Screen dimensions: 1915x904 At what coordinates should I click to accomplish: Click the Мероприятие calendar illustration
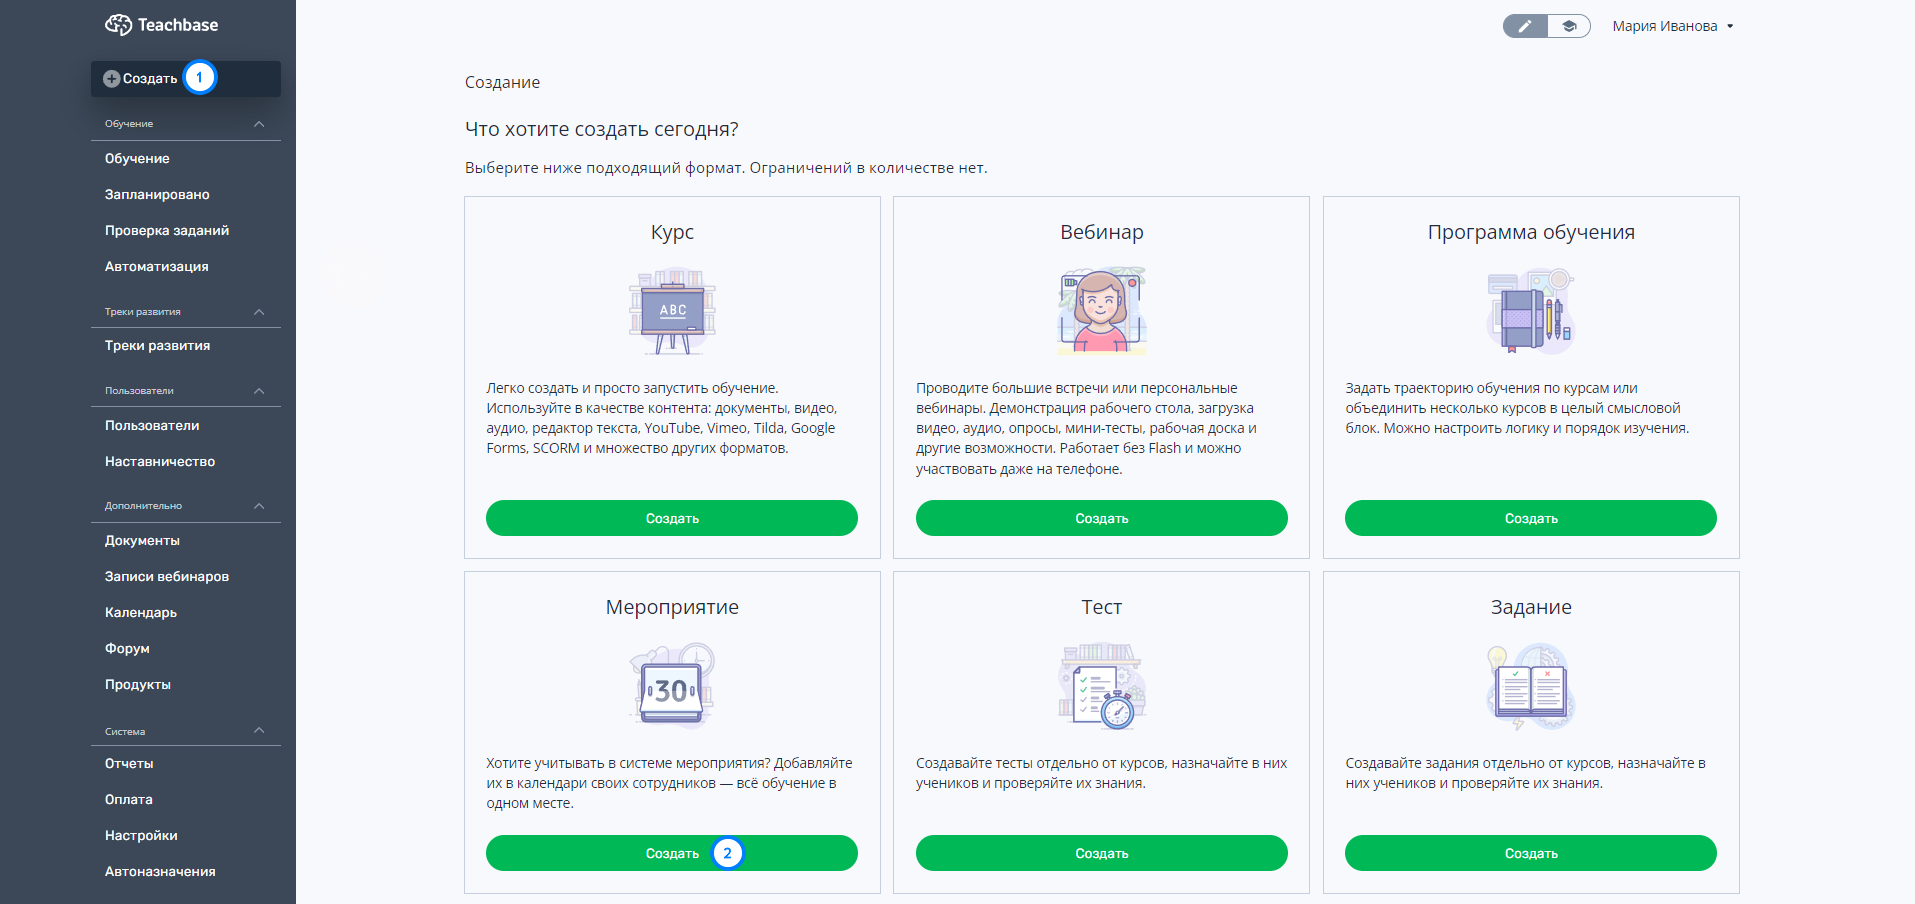[672, 686]
